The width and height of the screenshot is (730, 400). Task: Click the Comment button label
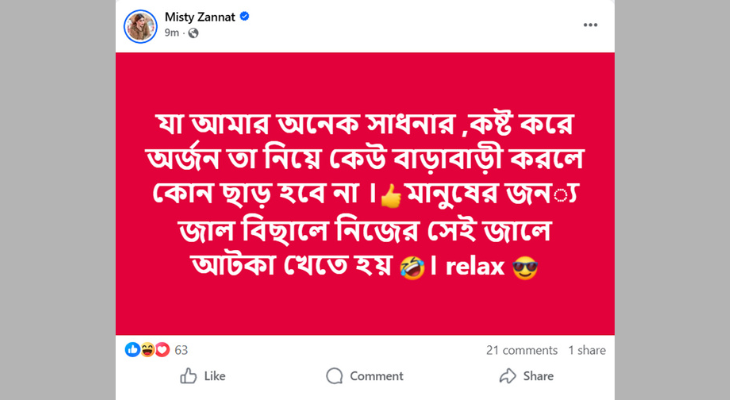(376, 376)
